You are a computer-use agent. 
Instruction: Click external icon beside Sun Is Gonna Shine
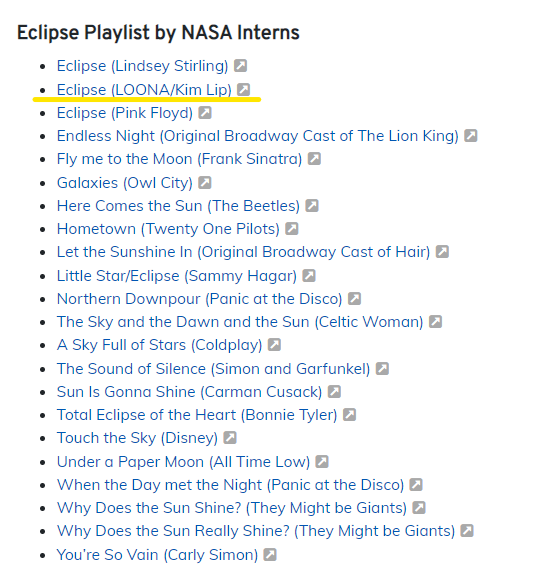point(334,392)
